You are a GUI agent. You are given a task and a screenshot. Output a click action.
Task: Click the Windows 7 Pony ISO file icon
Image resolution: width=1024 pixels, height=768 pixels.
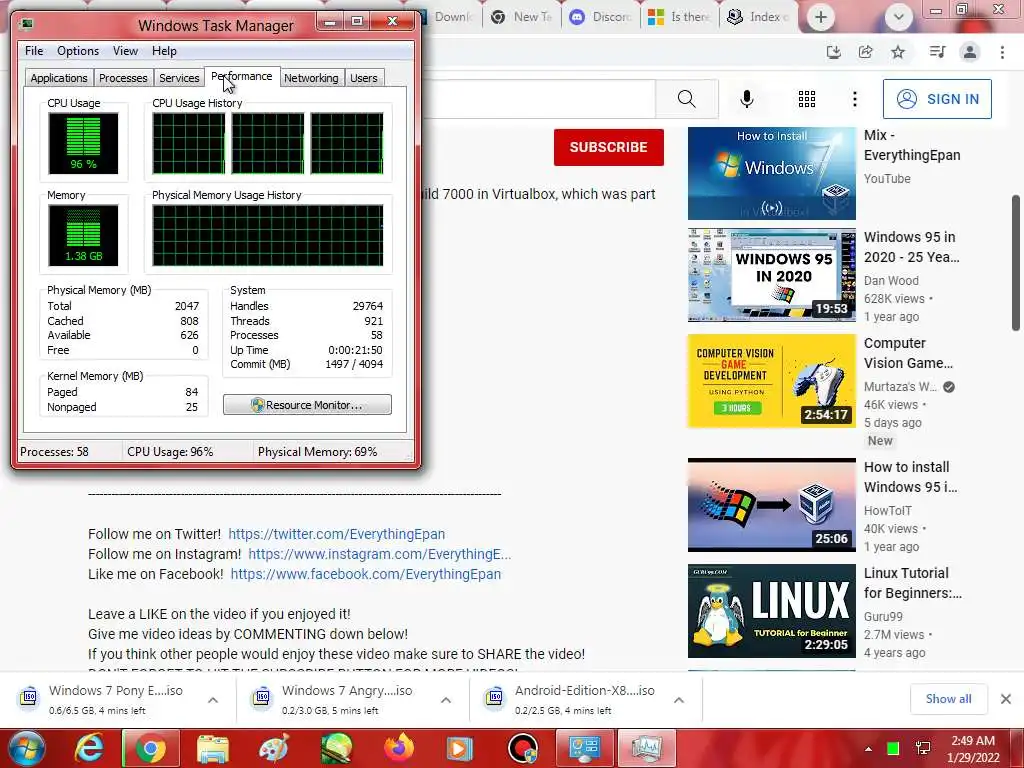pyautogui.click(x=29, y=697)
